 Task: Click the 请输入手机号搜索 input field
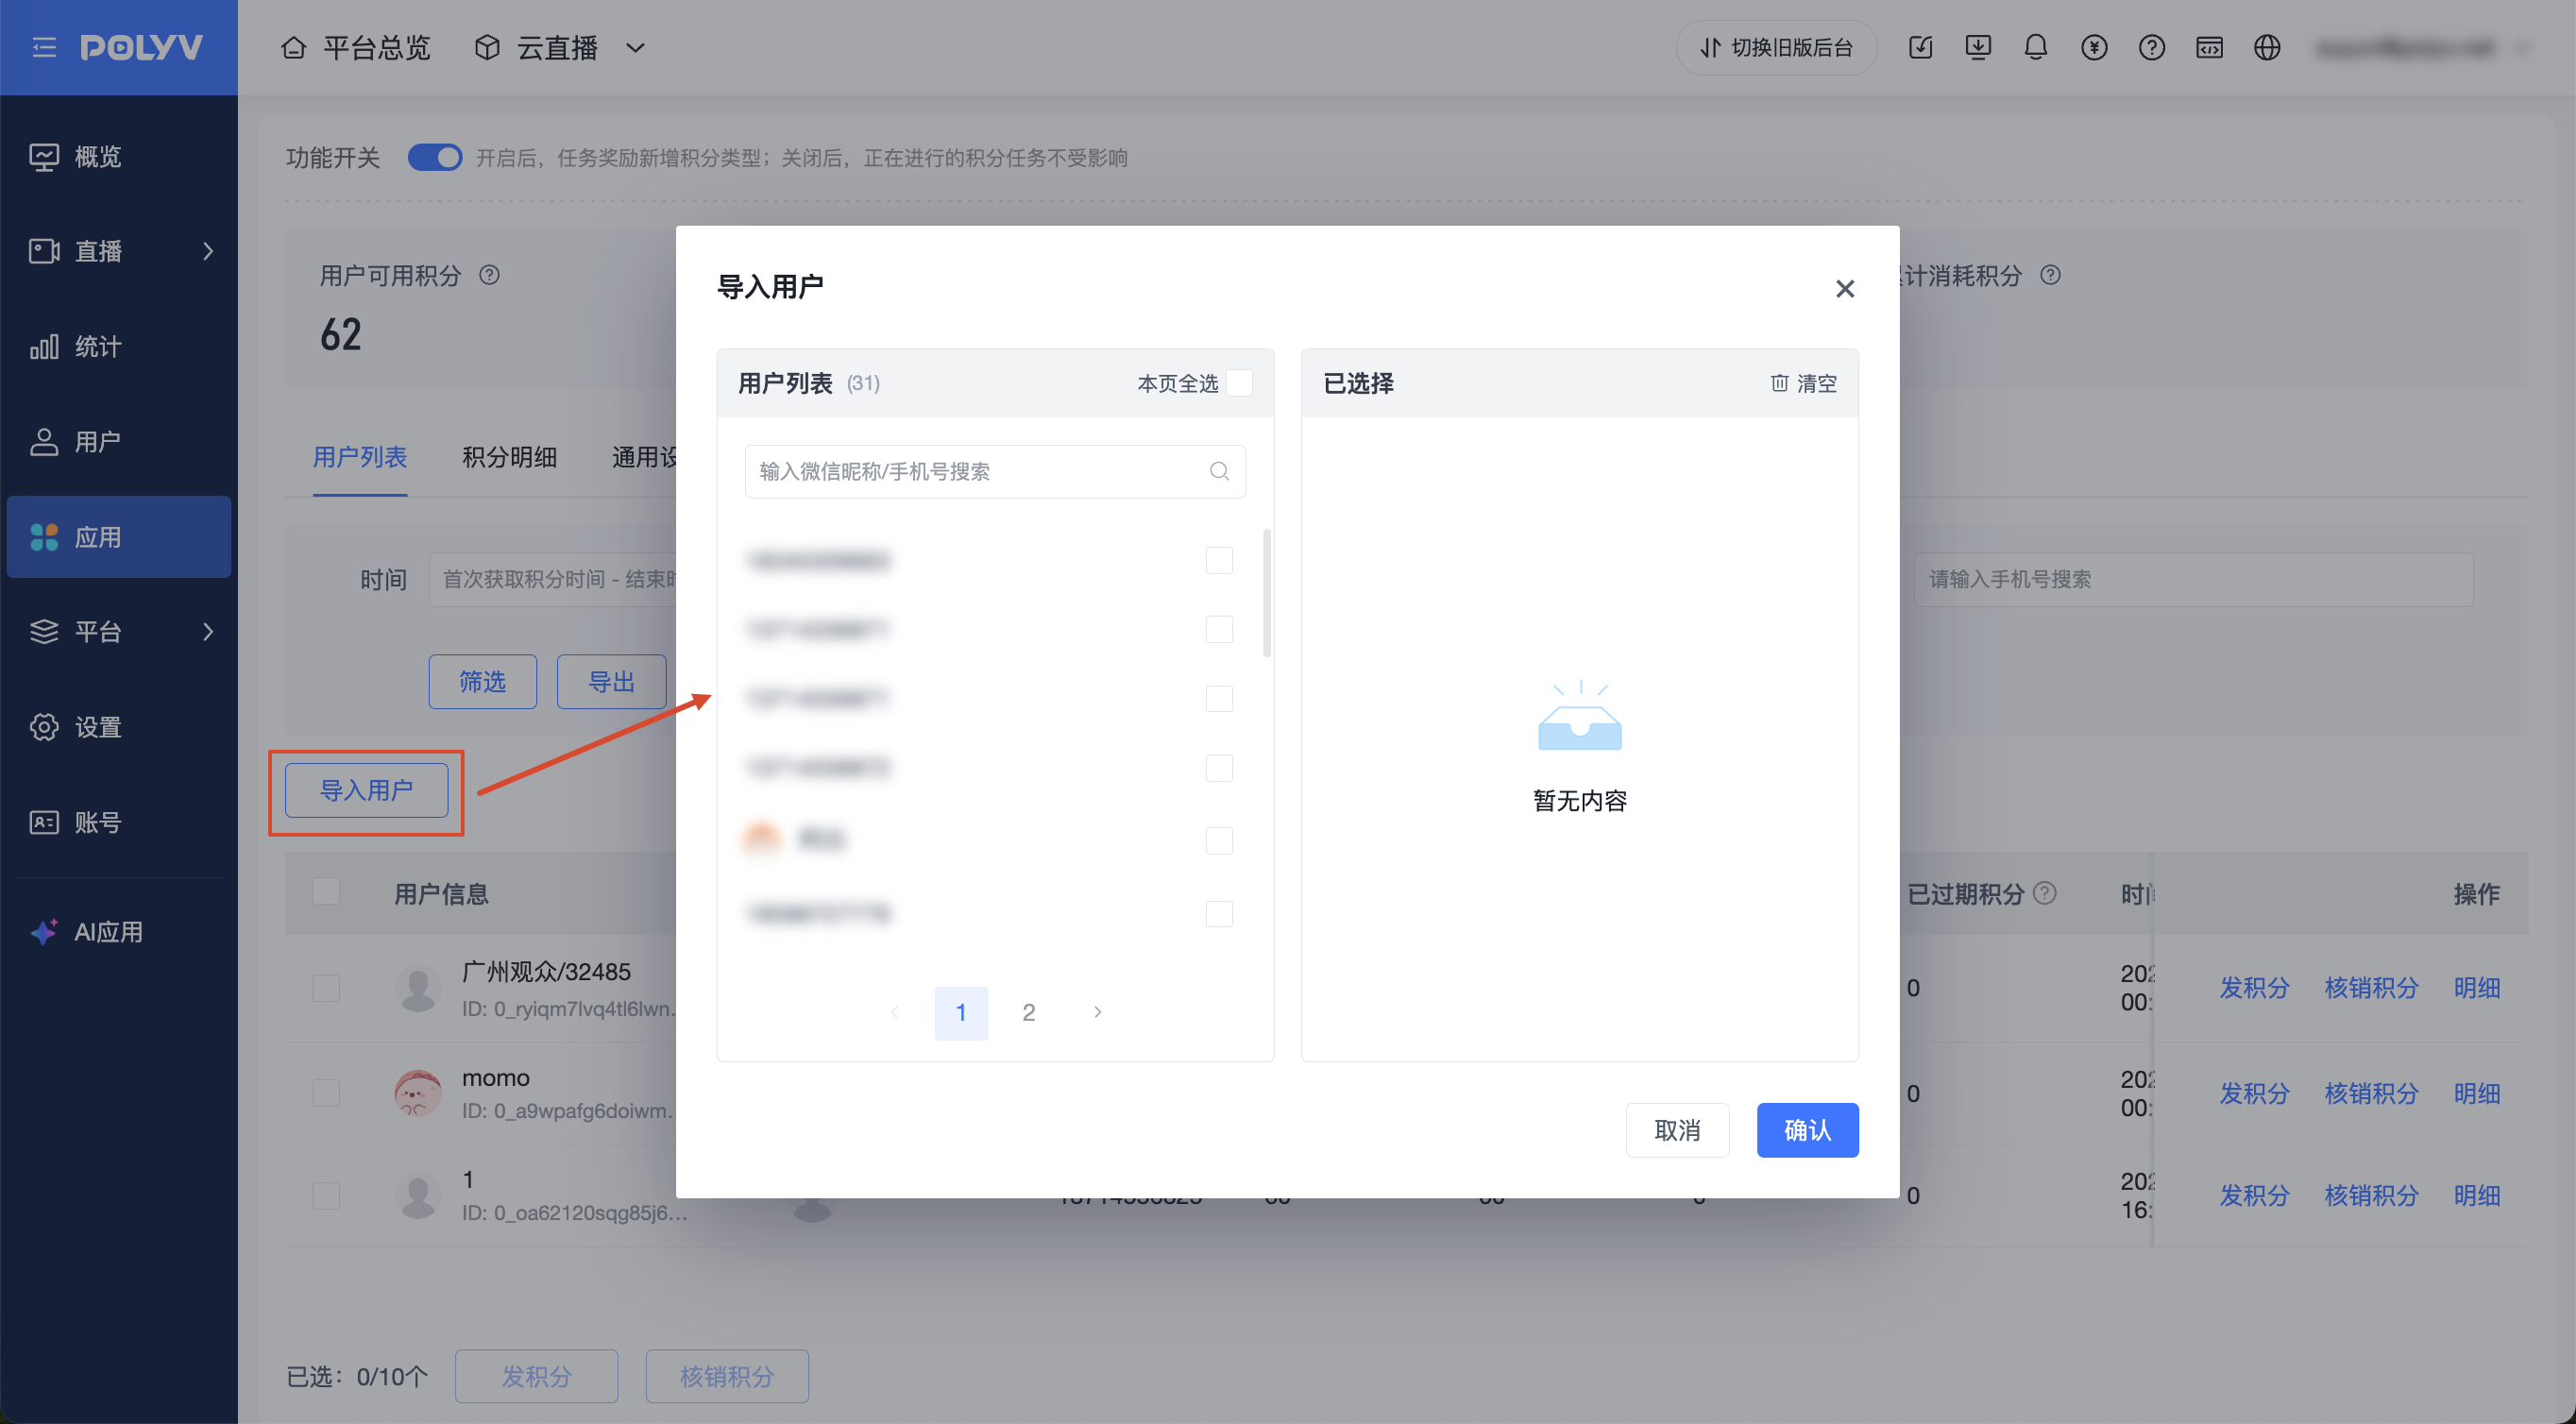coord(2193,579)
